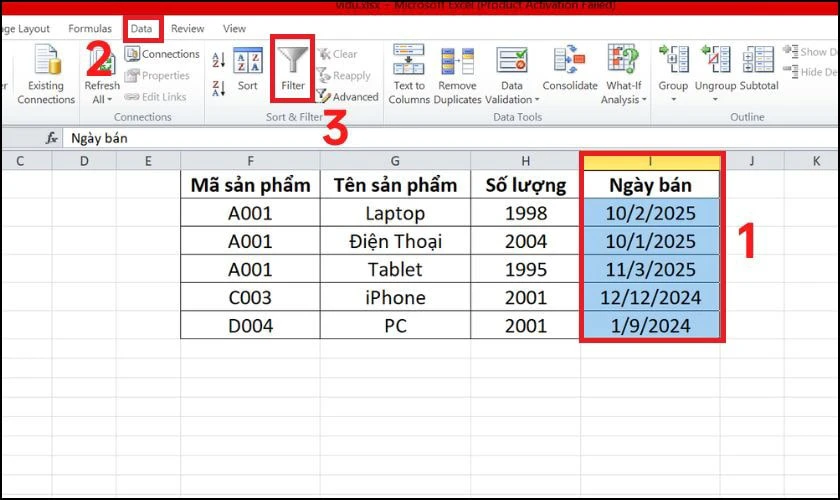The height and width of the screenshot is (500, 840).
Task: Expand the What-If Analysis dropdown arrow
Action: (644, 100)
